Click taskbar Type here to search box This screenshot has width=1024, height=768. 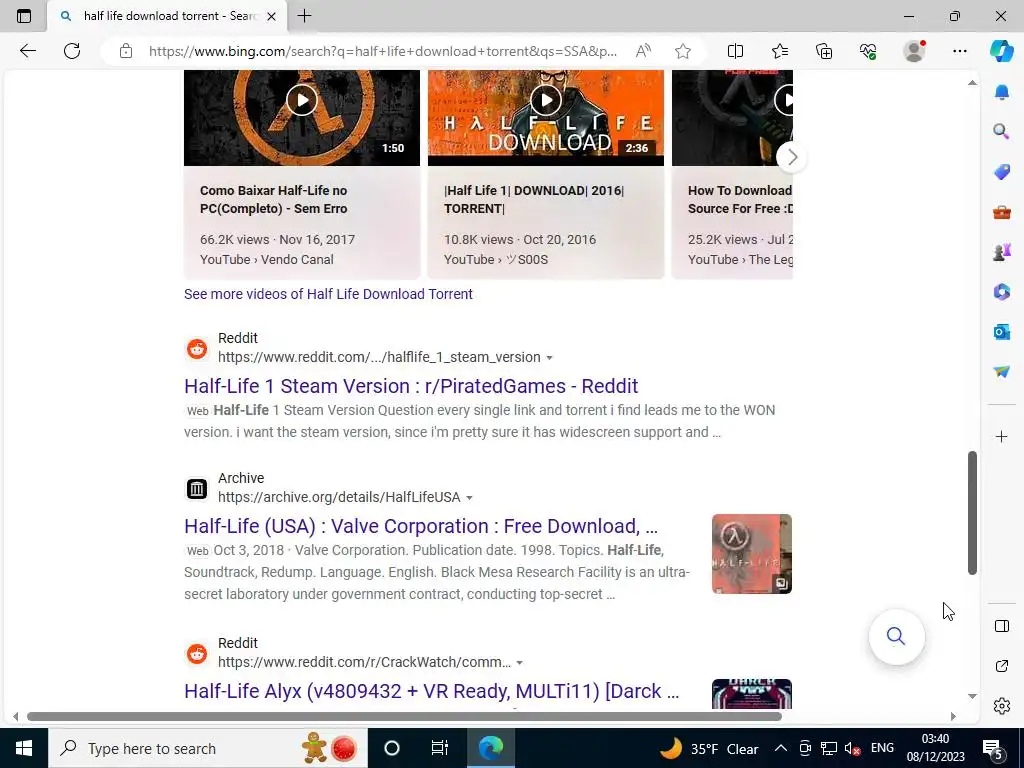point(208,748)
